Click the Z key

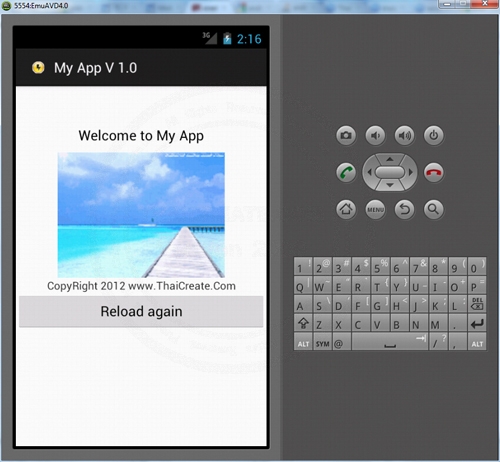(x=322, y=323)
